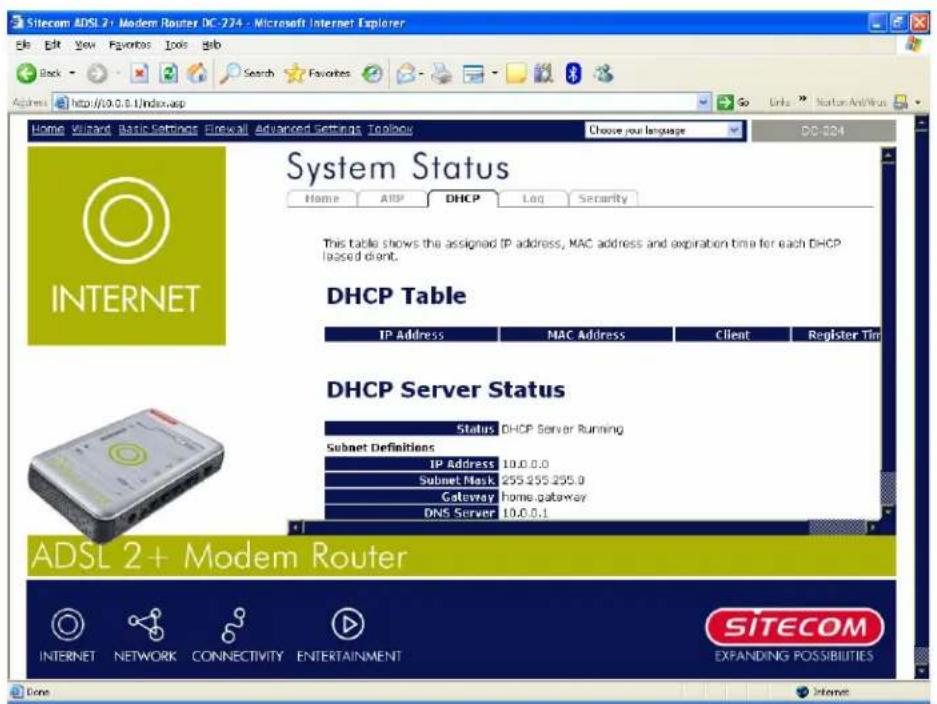Click 'DHCP Server Running' status text
937x704 pixels.
click(x=562, y=429)
